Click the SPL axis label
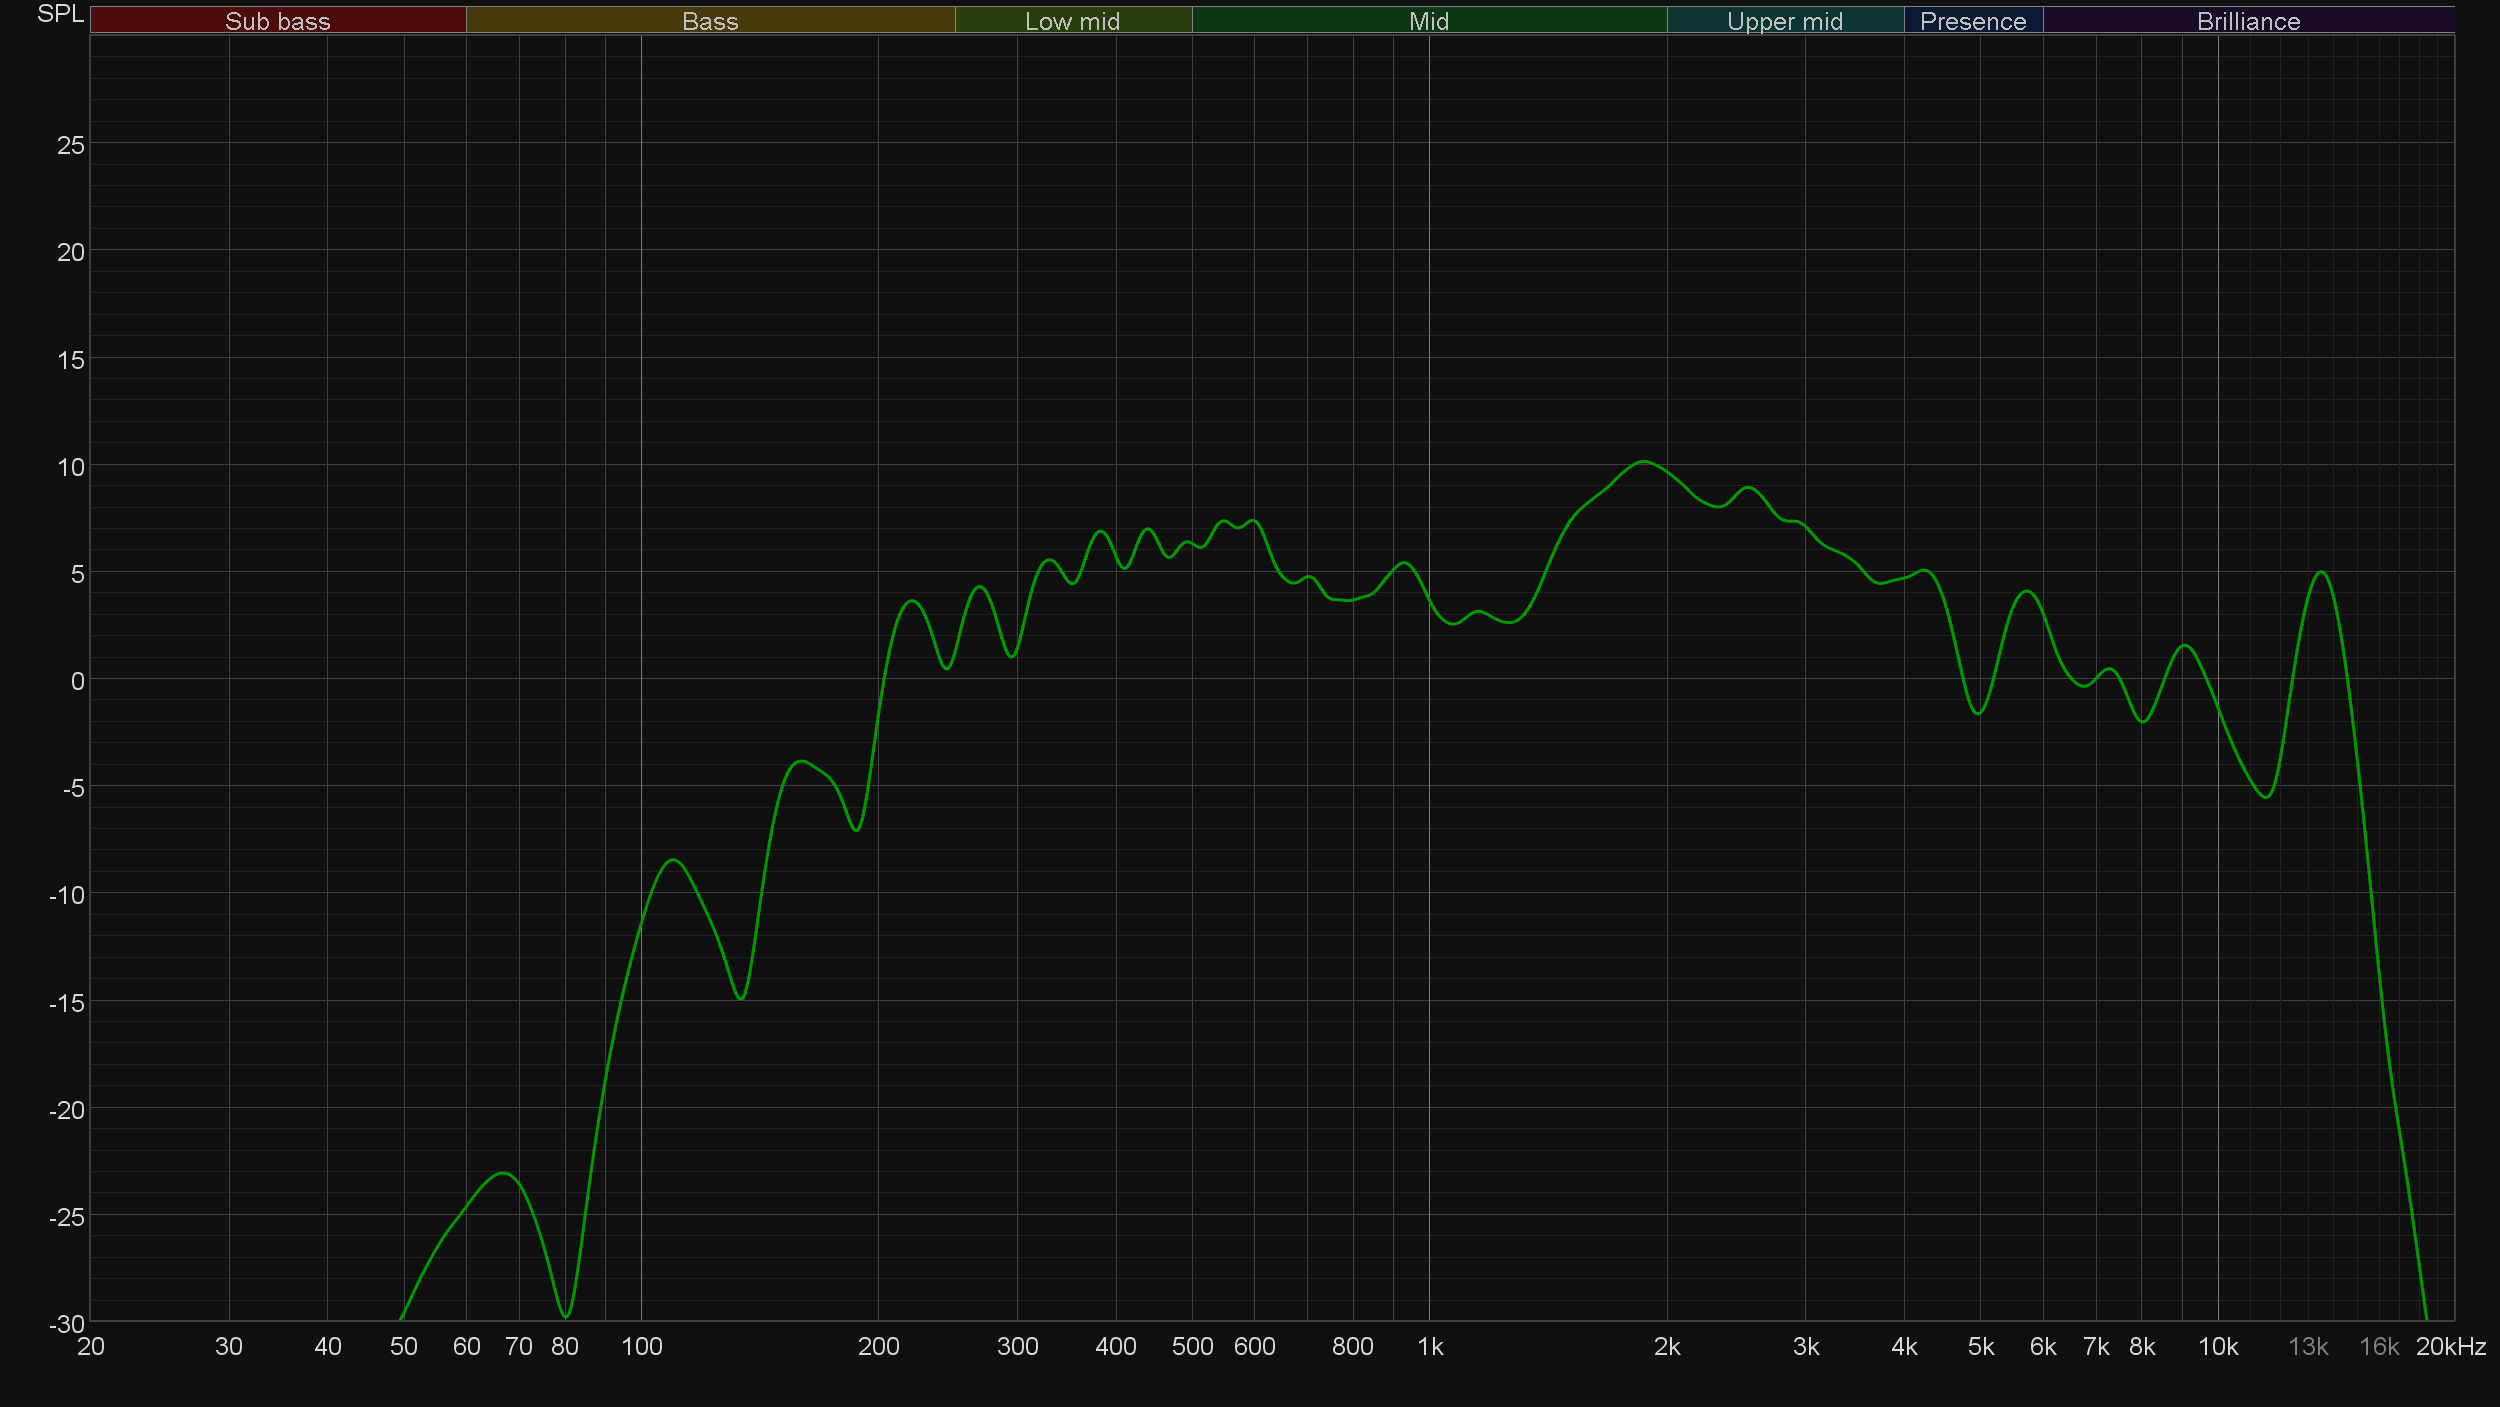This screenshot has height=1407, width=2500. (x=60, y=14)
